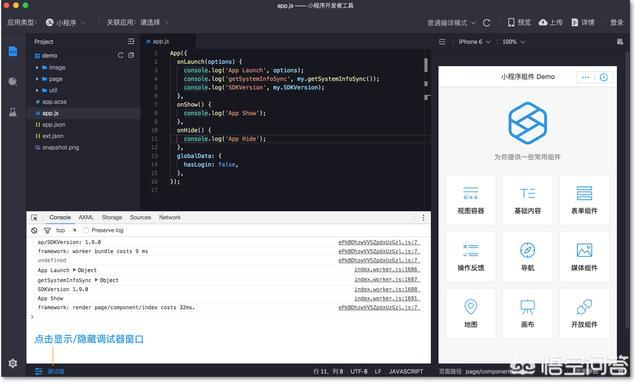Image resolution: width=640 pixels, height=388 pixels.
Task: Open devtools more options vertical dots
Action: pyautogui.click(x=423, y=218)
